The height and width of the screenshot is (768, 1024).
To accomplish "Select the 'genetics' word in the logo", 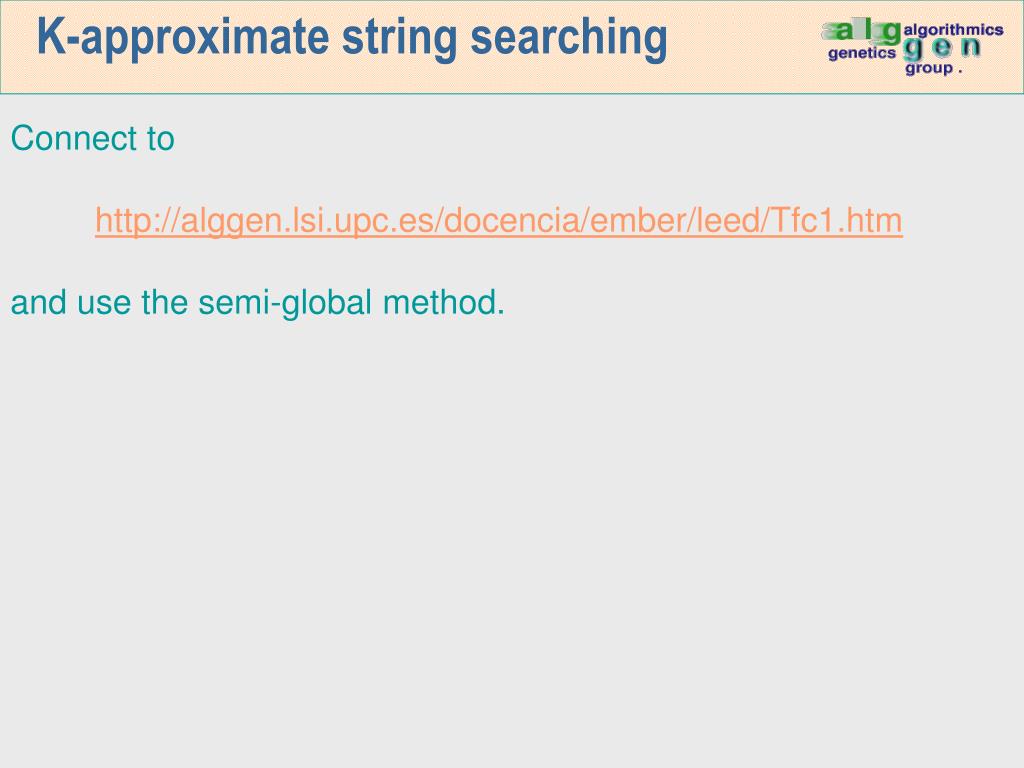I will 862,54.
